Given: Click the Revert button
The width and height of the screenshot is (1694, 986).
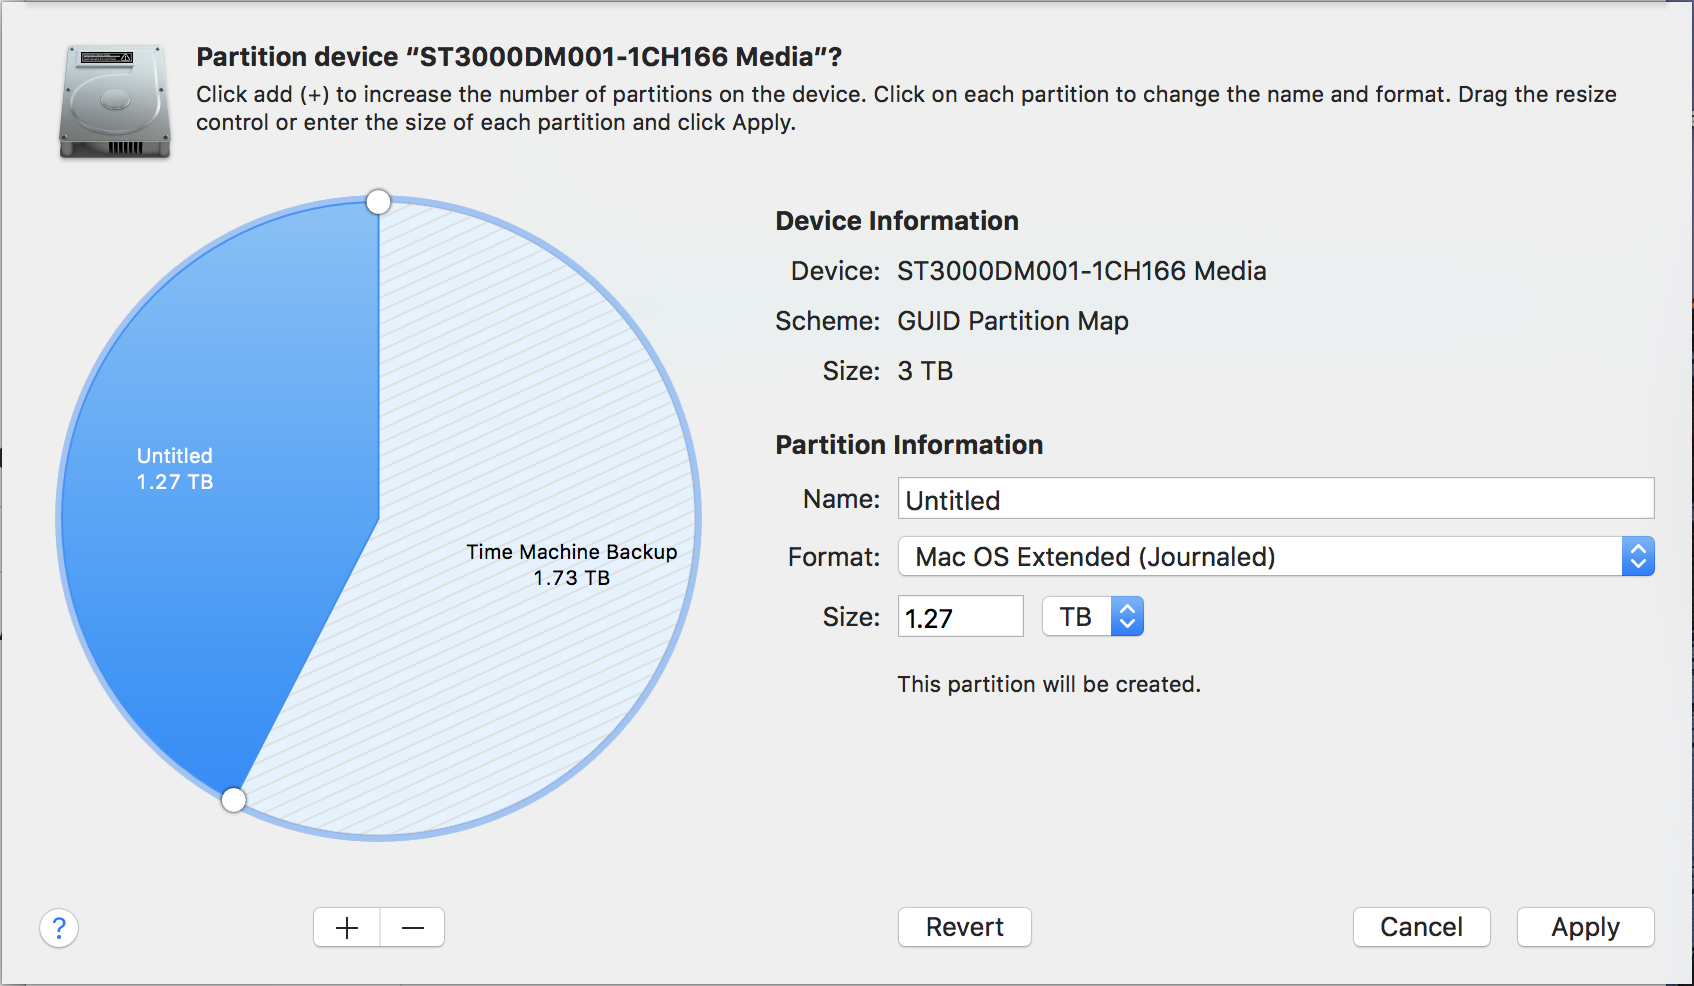Looking at the screenshot, I should pos(965,927).
